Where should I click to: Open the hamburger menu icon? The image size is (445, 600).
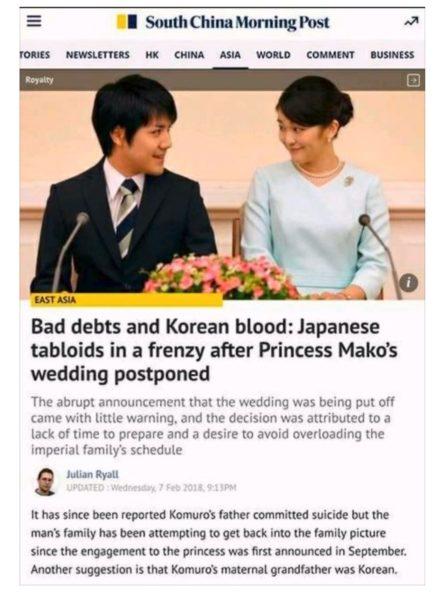coord(34,21)
